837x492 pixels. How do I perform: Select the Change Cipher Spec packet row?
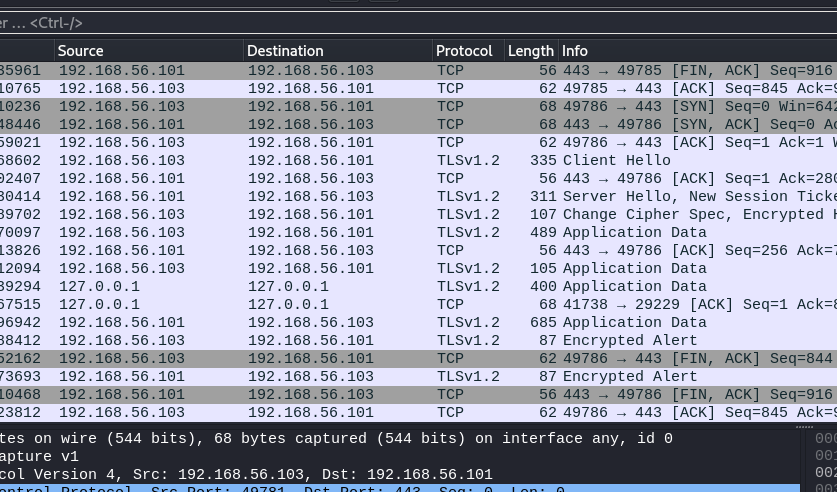coord(418,215)
